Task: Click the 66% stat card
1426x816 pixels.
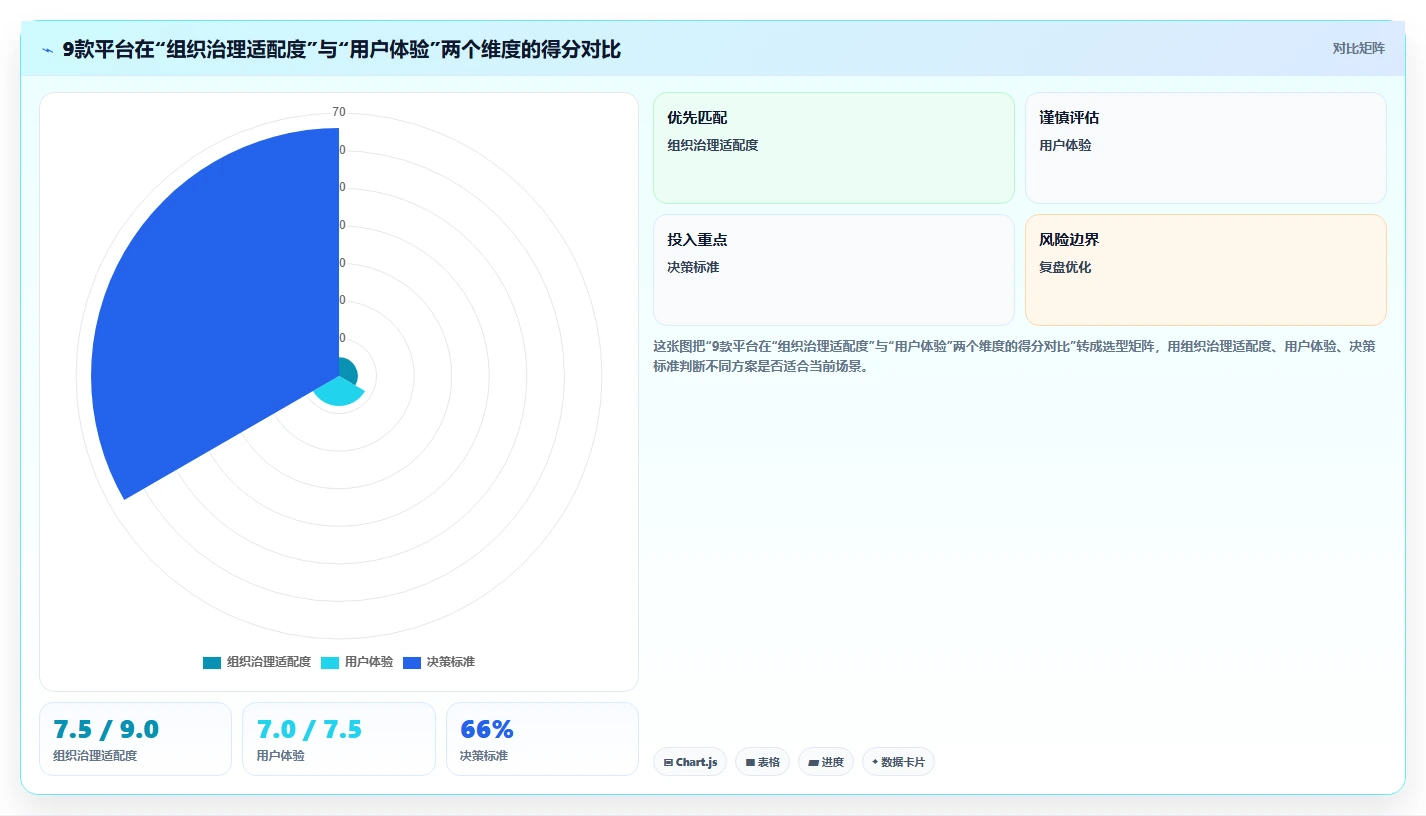Action: click(542, 739)
